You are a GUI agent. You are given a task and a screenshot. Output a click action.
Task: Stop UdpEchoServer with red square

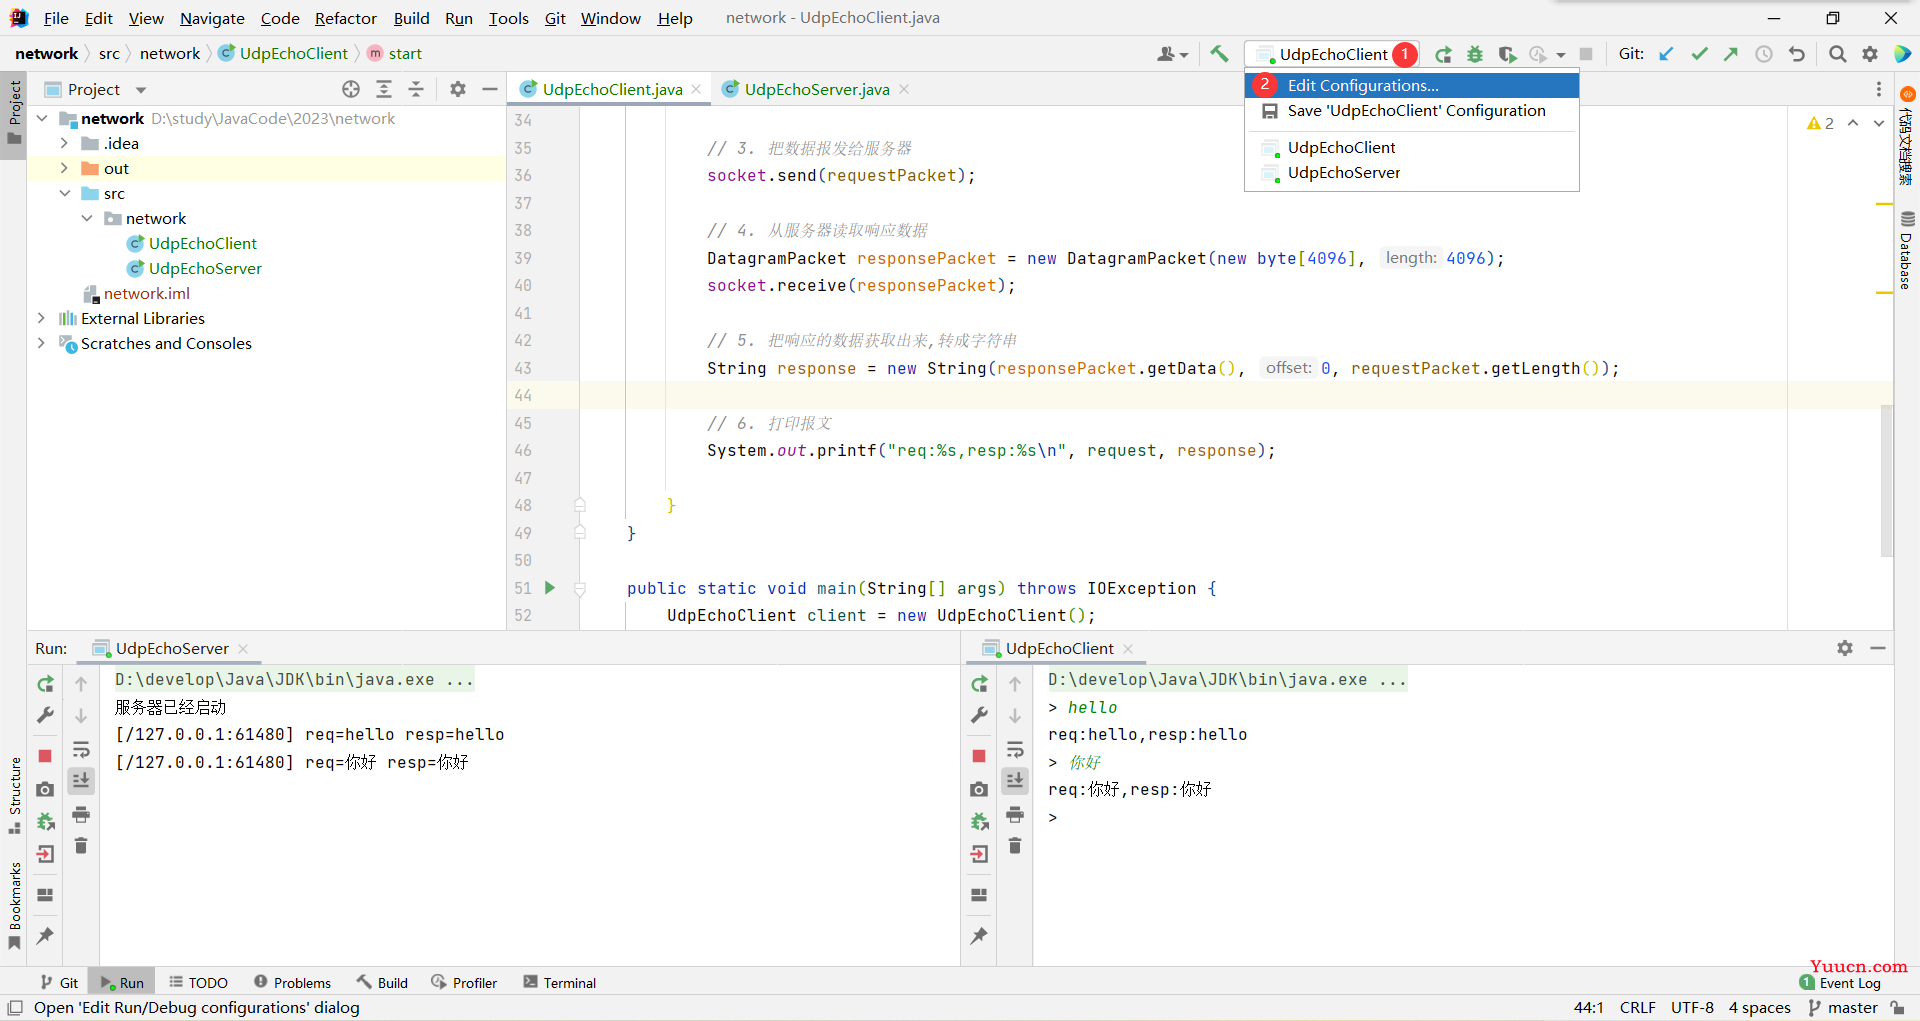45,756
